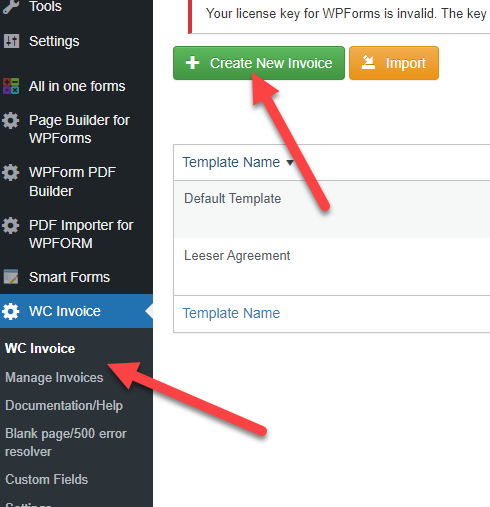The width and height of the screenshot is (490, 507).
Task: Open All in one forms menu
Action: point(76,86)
